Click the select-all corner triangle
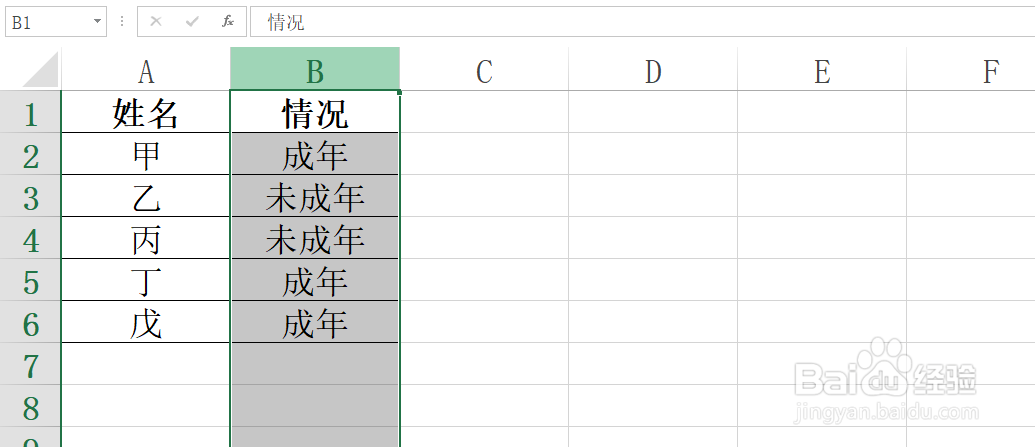The width and height of the screenshot is (1035, 447). pyautogui.click(x=41, y=70)
